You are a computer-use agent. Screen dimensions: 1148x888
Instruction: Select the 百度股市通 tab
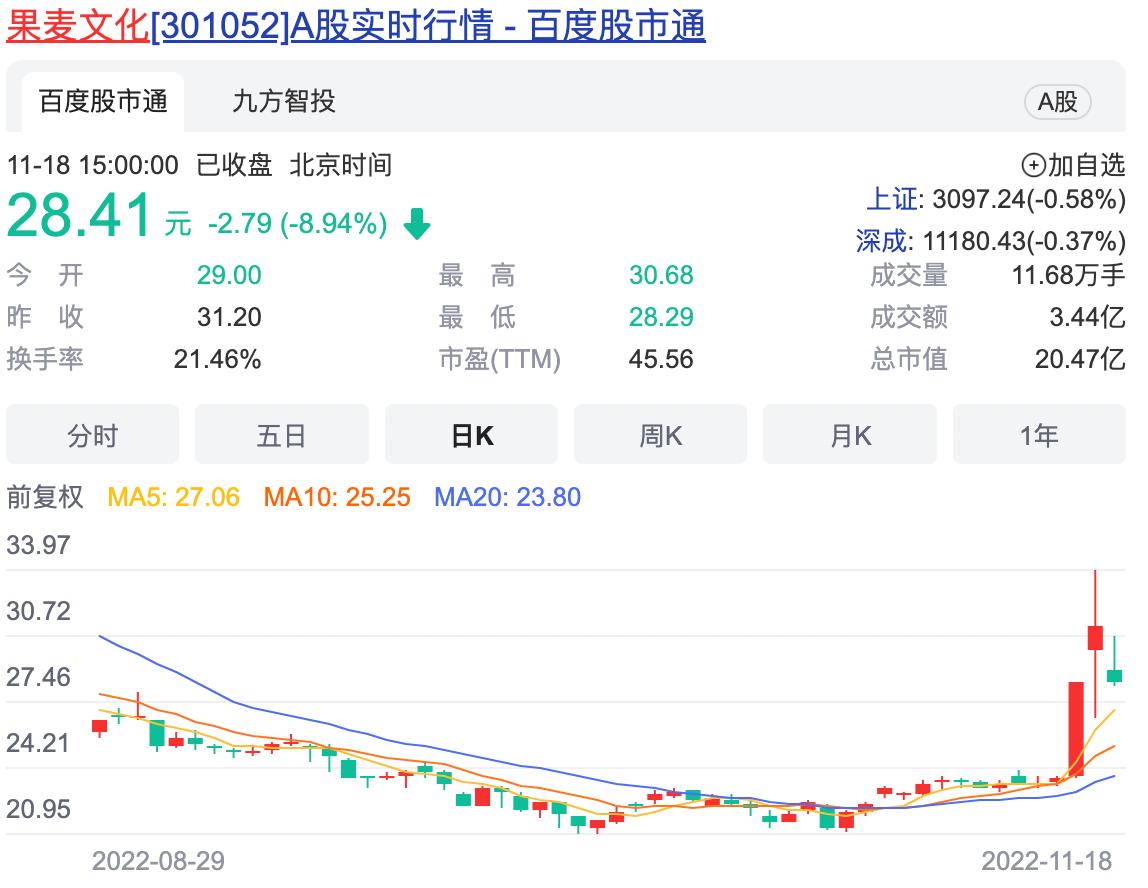tap(104, 101)
